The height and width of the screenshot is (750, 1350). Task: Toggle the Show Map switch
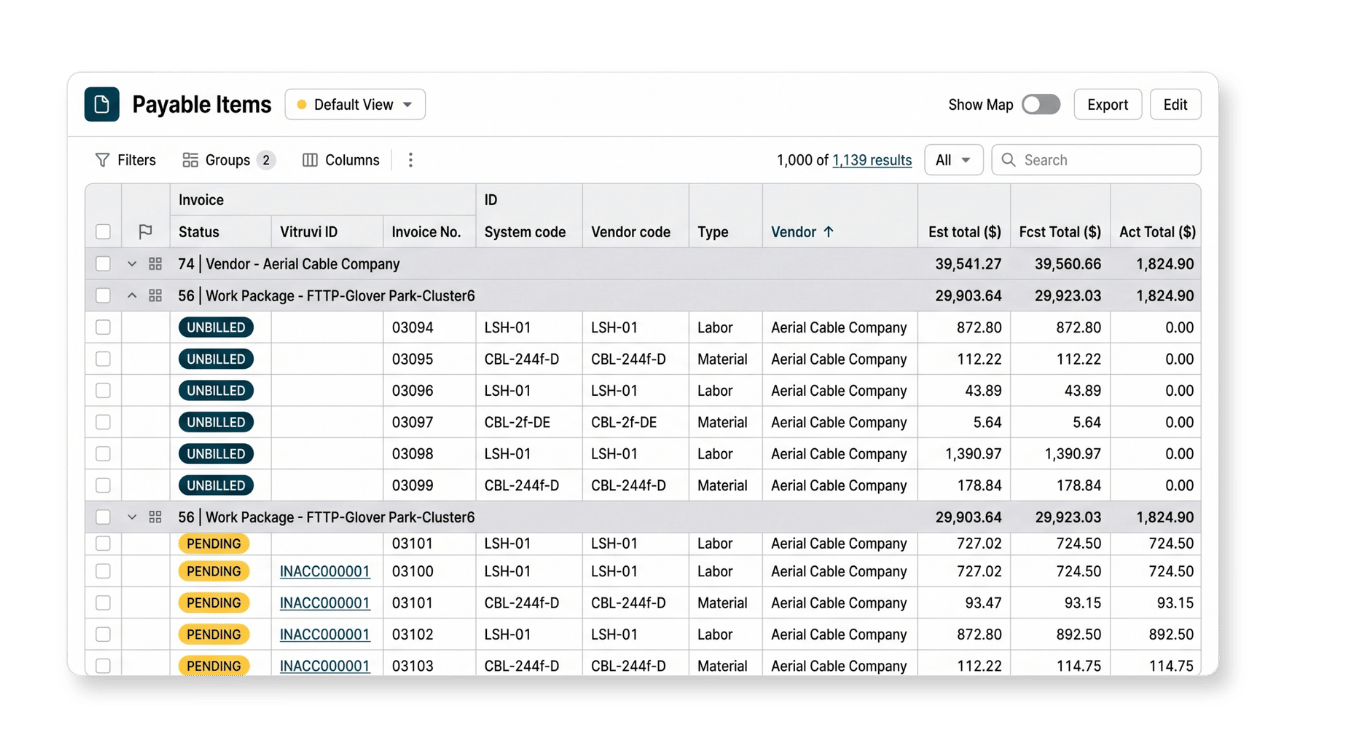pos(1041,104)
